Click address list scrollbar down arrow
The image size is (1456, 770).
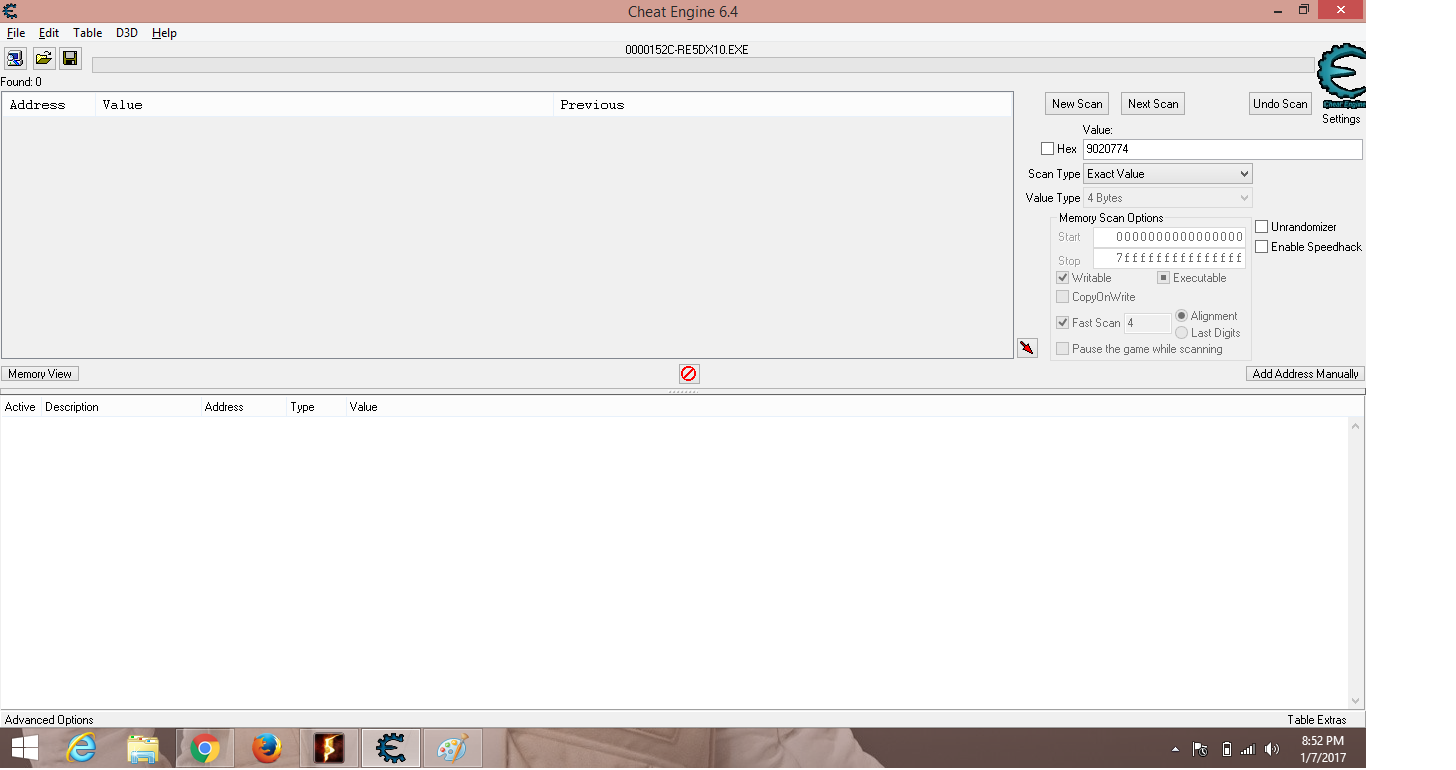click(x=1356, y=701)
